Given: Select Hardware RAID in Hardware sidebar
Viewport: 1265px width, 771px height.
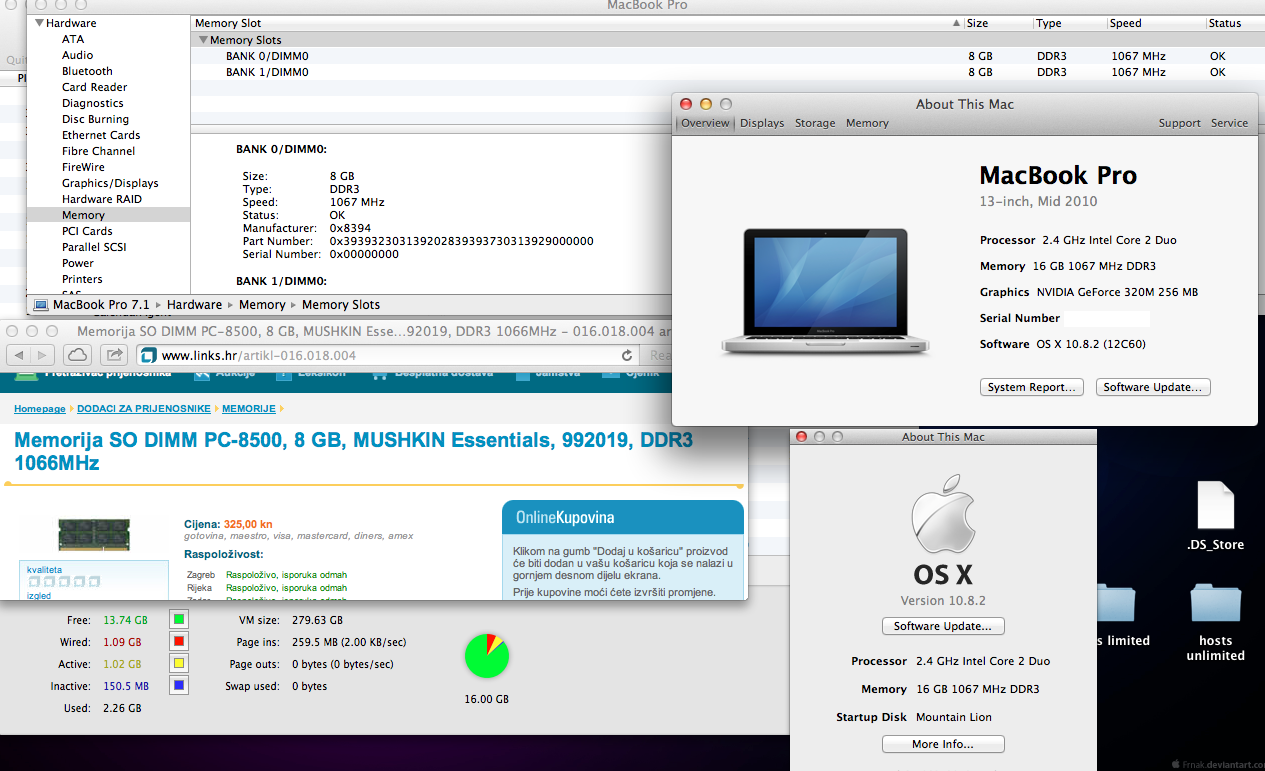Looking at the screenshot, I should click(102, 199).
